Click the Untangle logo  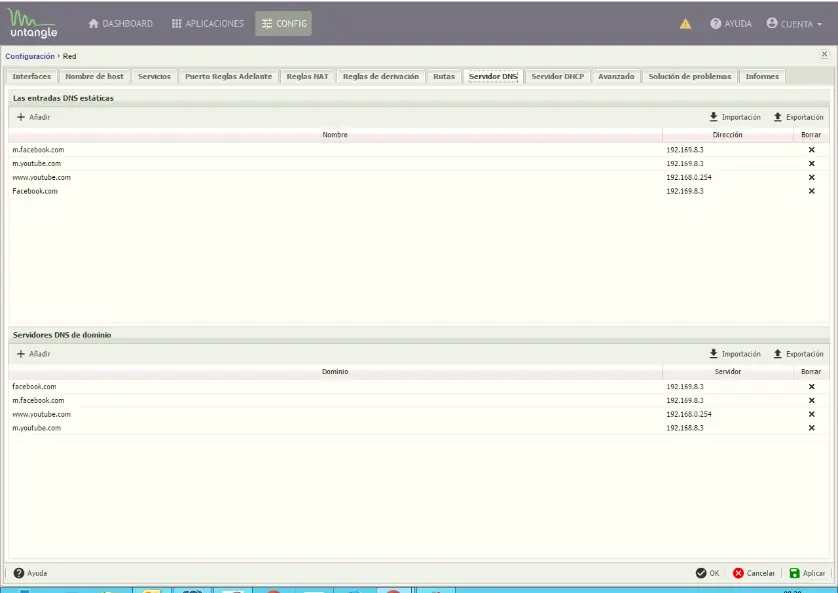click(x=33, y=24)
